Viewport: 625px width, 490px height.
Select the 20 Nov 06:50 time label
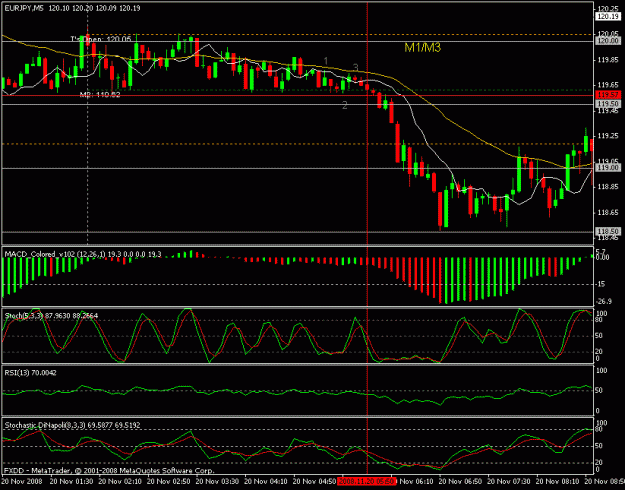coord(461,481)
